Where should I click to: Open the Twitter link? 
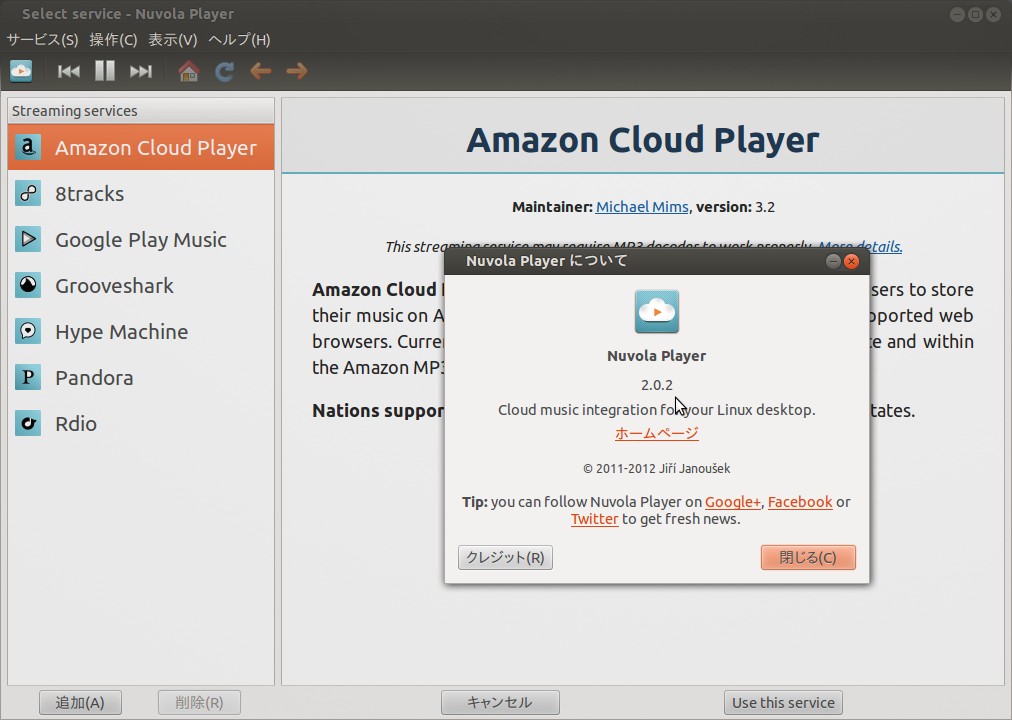[594, 519]
